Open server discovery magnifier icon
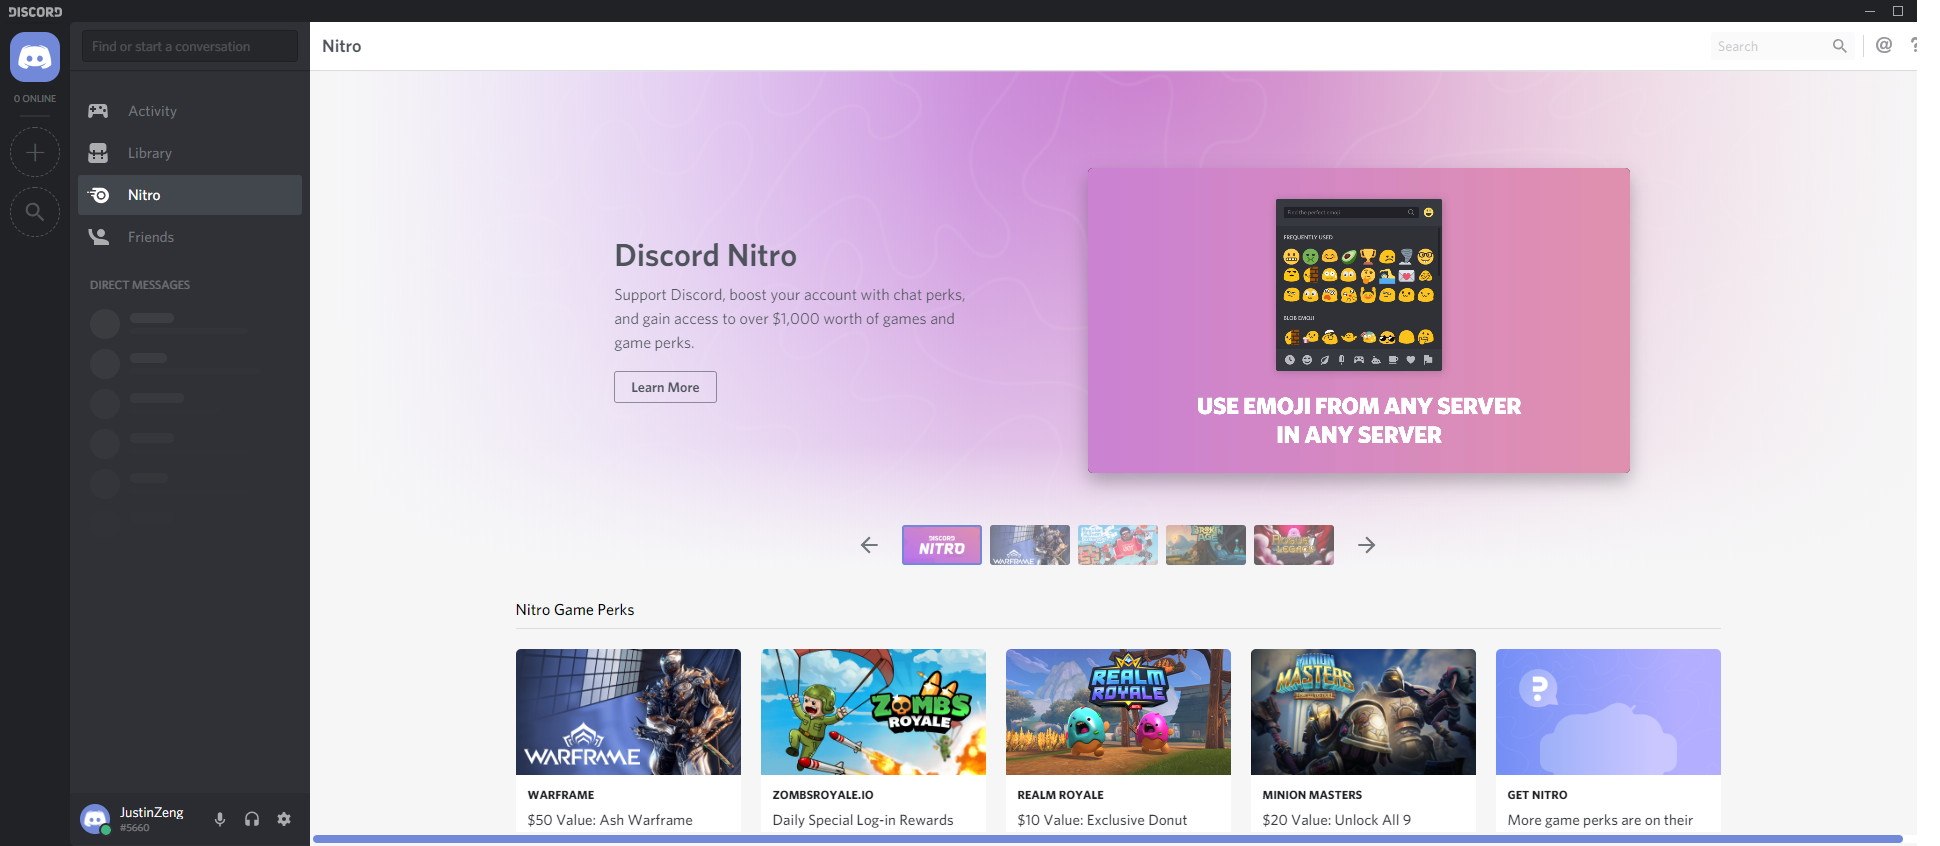 coord(35,211)
